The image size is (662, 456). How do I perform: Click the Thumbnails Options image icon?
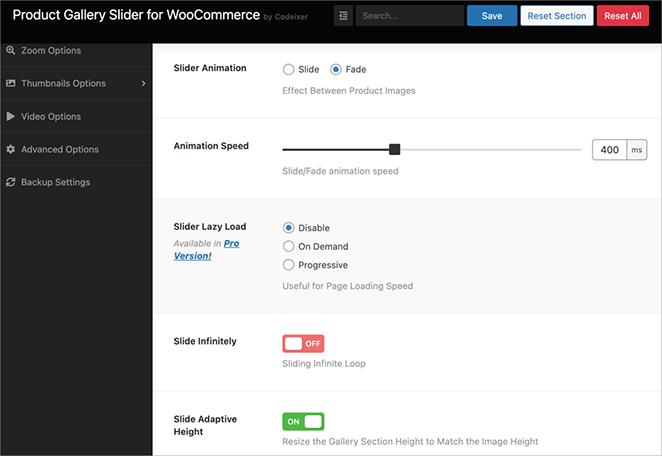click(11, 84)
